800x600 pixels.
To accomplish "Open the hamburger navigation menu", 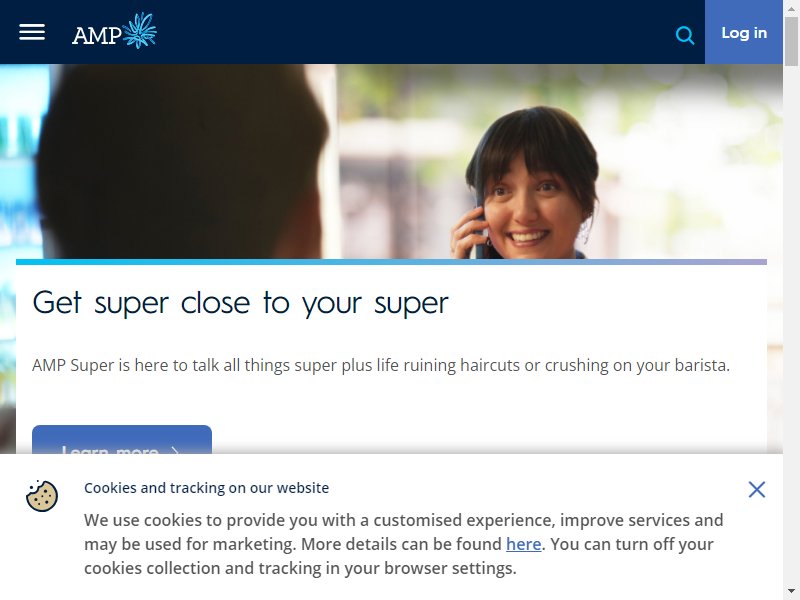I will click(x=32, y=32).
